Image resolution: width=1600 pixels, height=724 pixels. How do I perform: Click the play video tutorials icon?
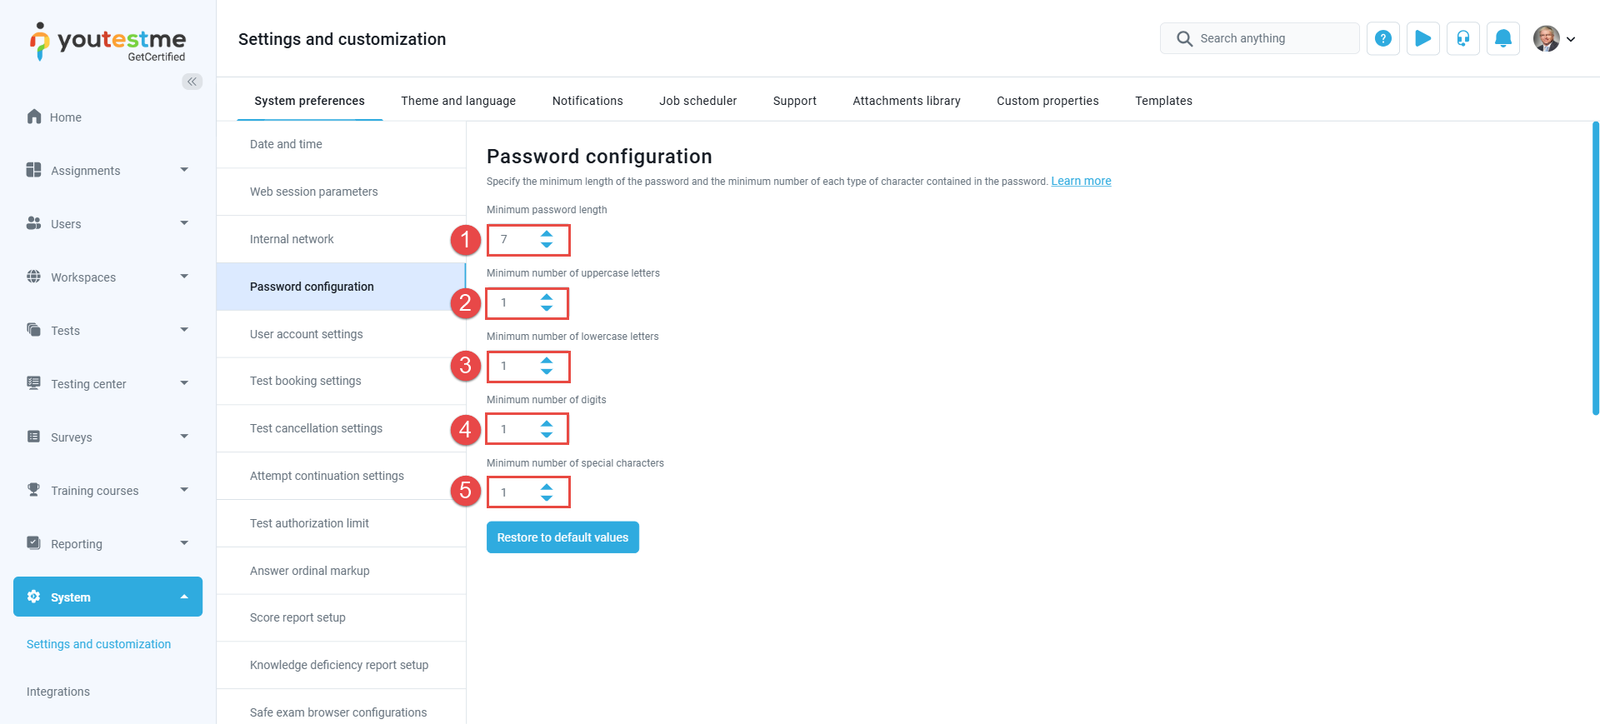pyautogui.click(x=1423, y=38)
